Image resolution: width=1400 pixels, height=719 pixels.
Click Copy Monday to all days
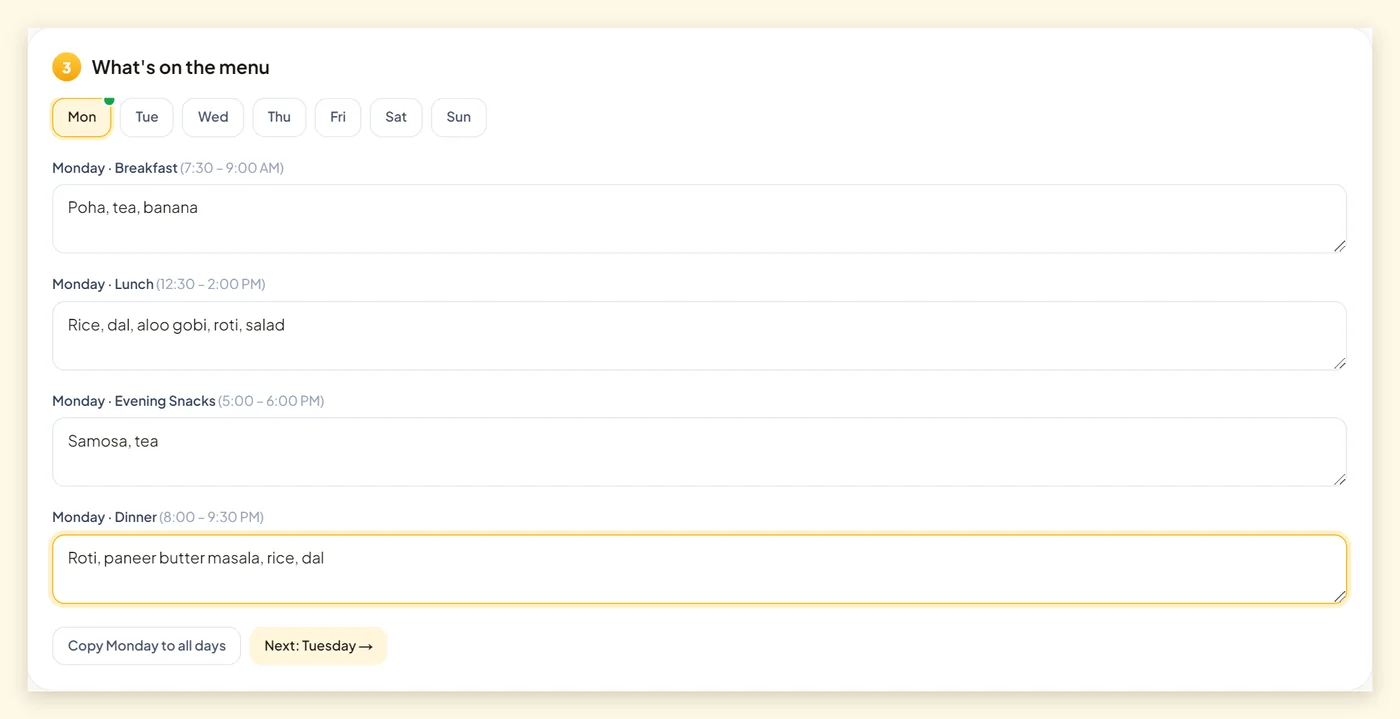(147, 646)
